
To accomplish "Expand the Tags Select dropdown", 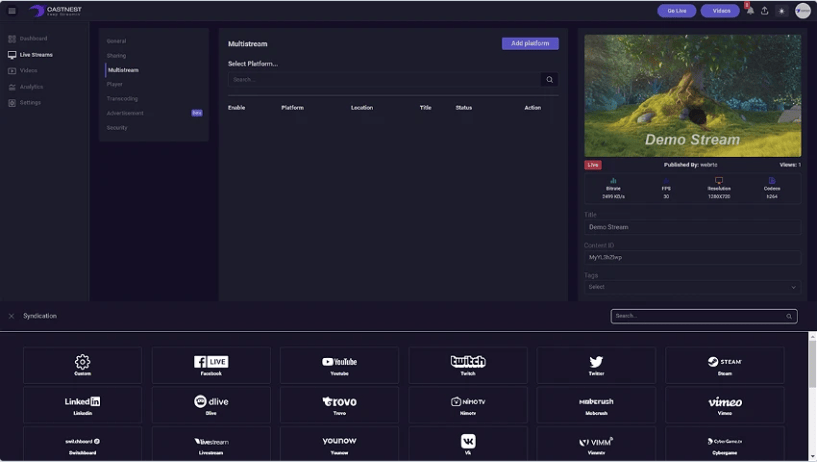I will [692, 287].
